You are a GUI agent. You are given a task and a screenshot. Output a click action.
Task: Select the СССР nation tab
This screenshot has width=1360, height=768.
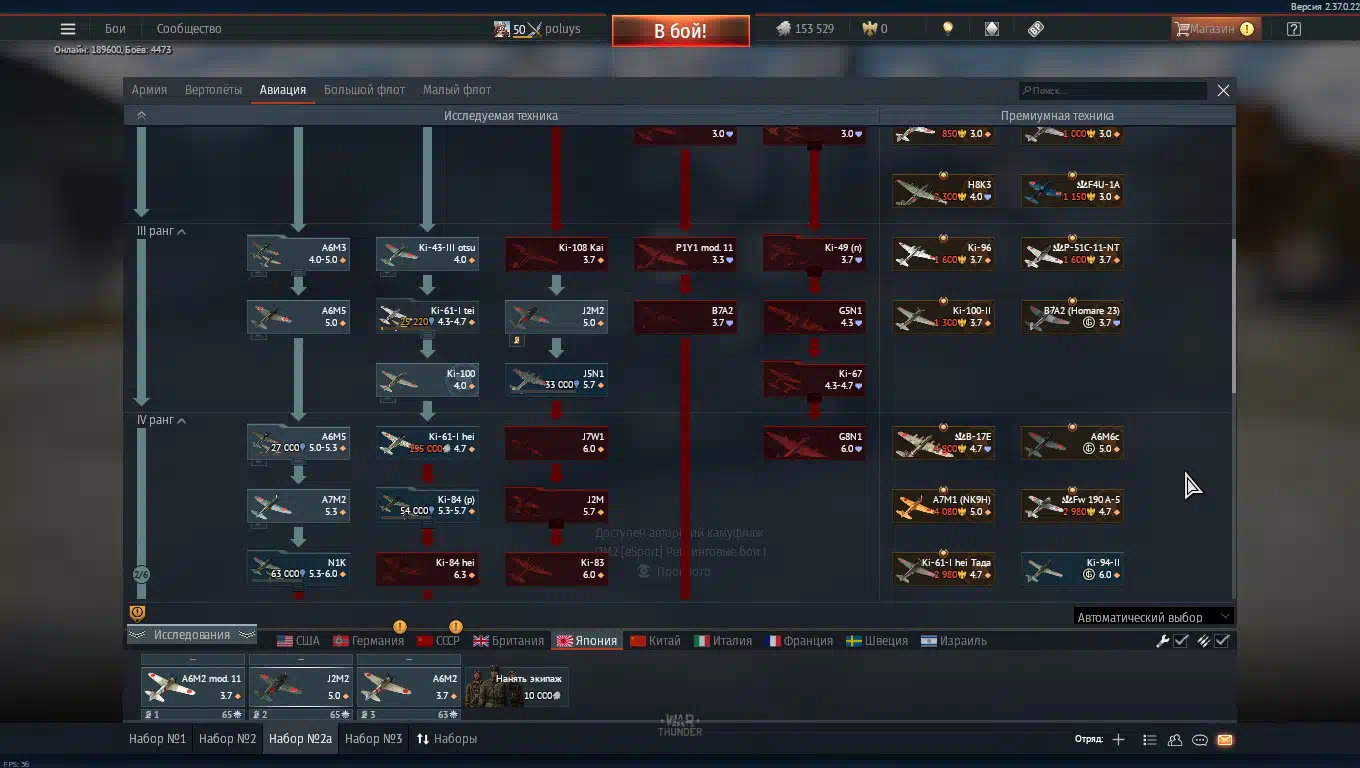(x=438, y=641)
